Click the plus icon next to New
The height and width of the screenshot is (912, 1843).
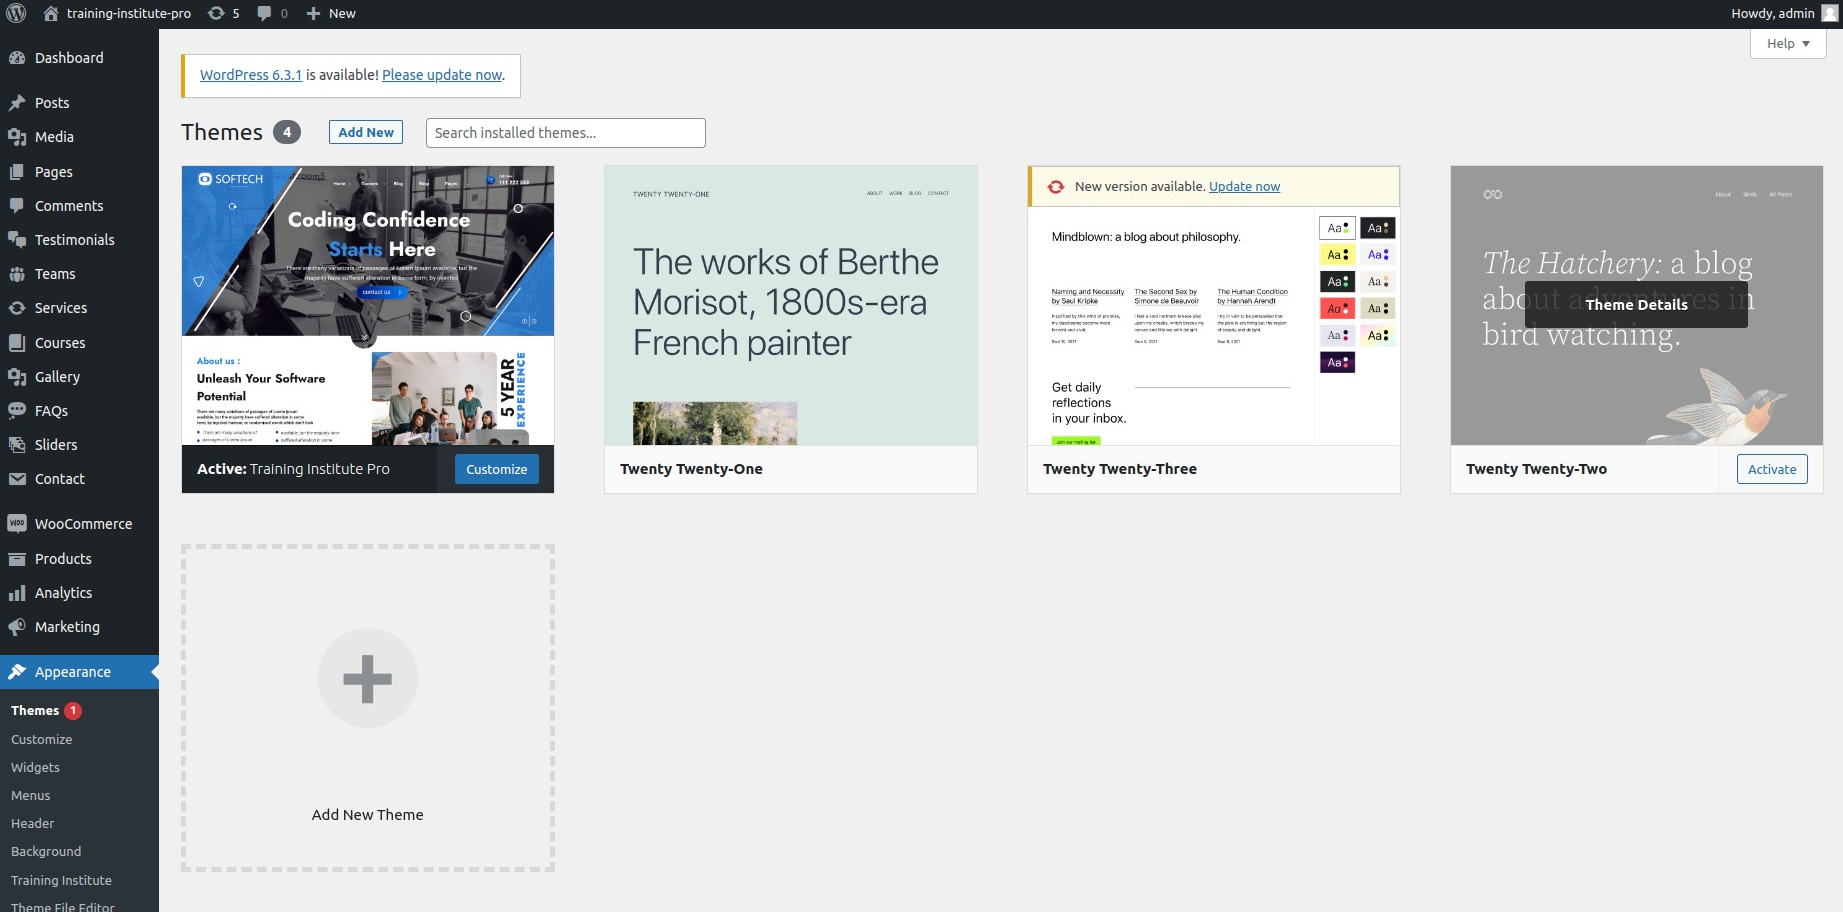[x=313, y=13]
